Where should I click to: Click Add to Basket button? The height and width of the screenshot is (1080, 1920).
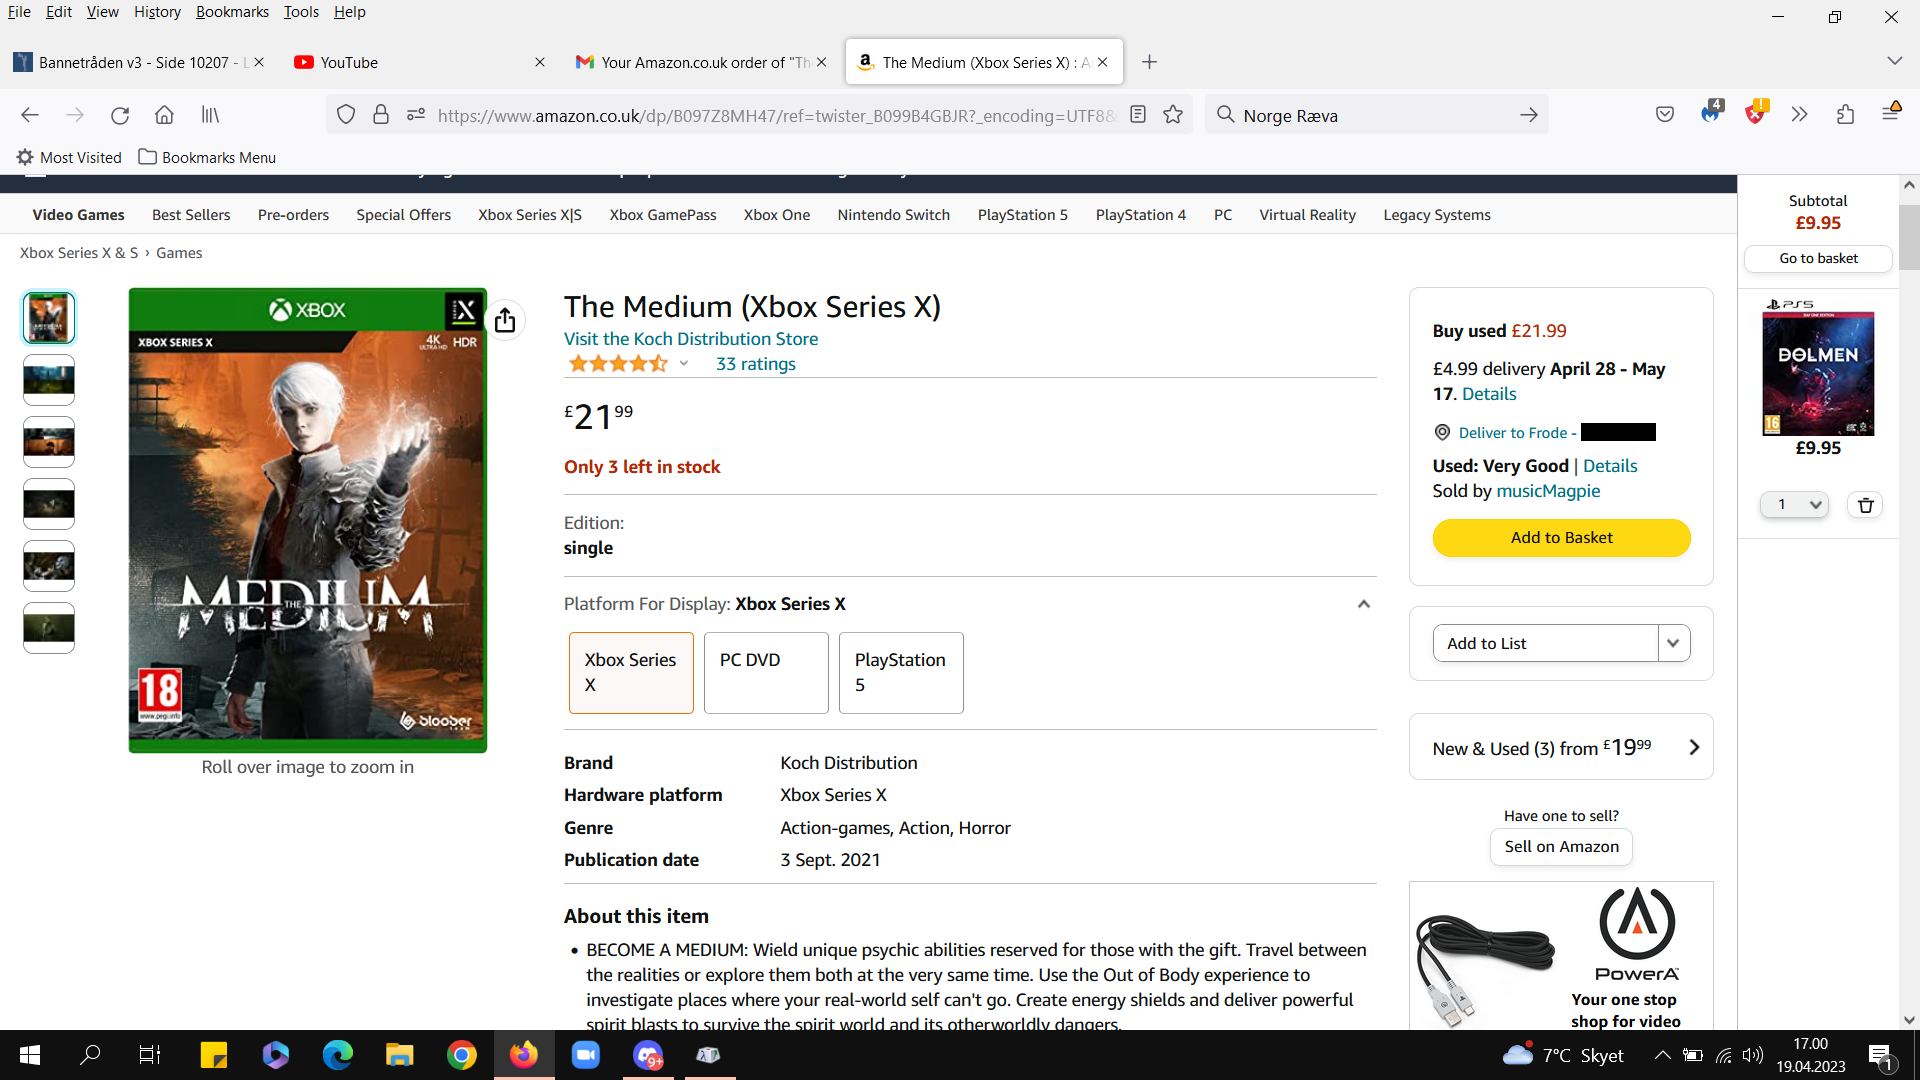pos(1561,538)
